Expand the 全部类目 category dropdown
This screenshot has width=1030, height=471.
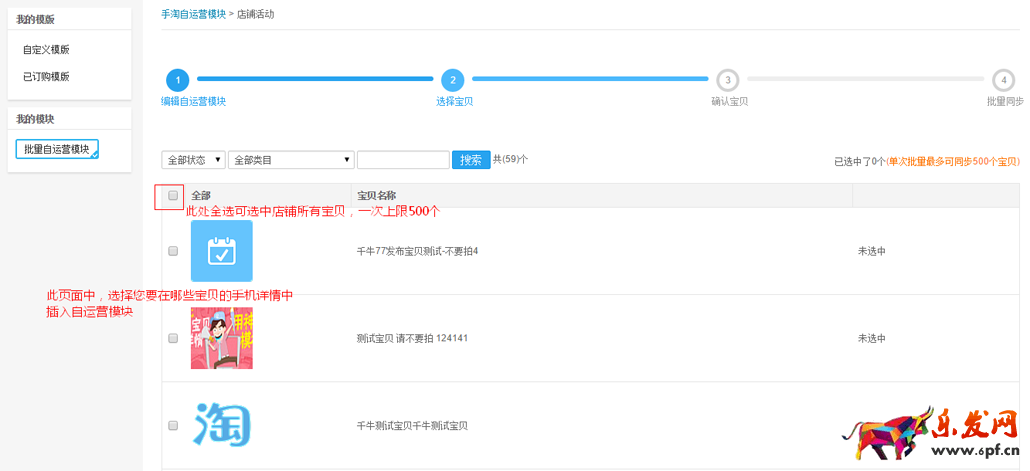click(291, 160)
